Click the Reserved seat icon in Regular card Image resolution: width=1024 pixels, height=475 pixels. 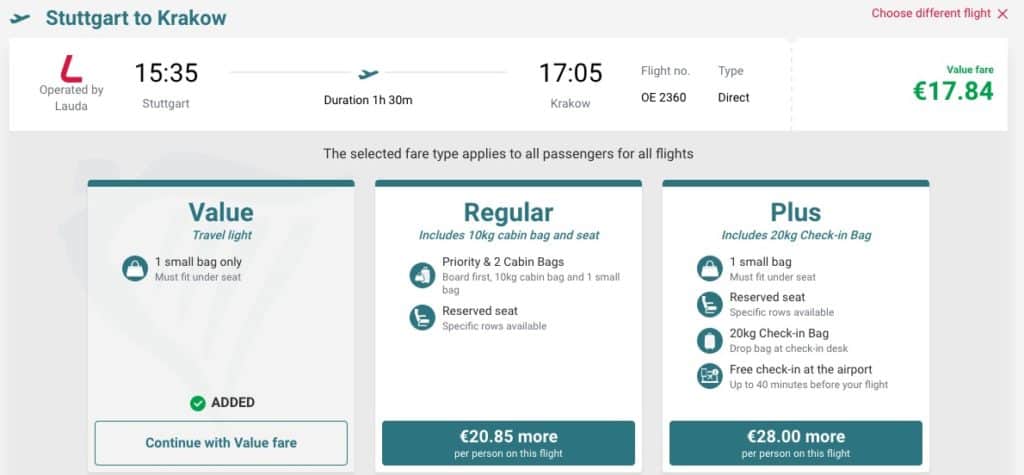423,318
